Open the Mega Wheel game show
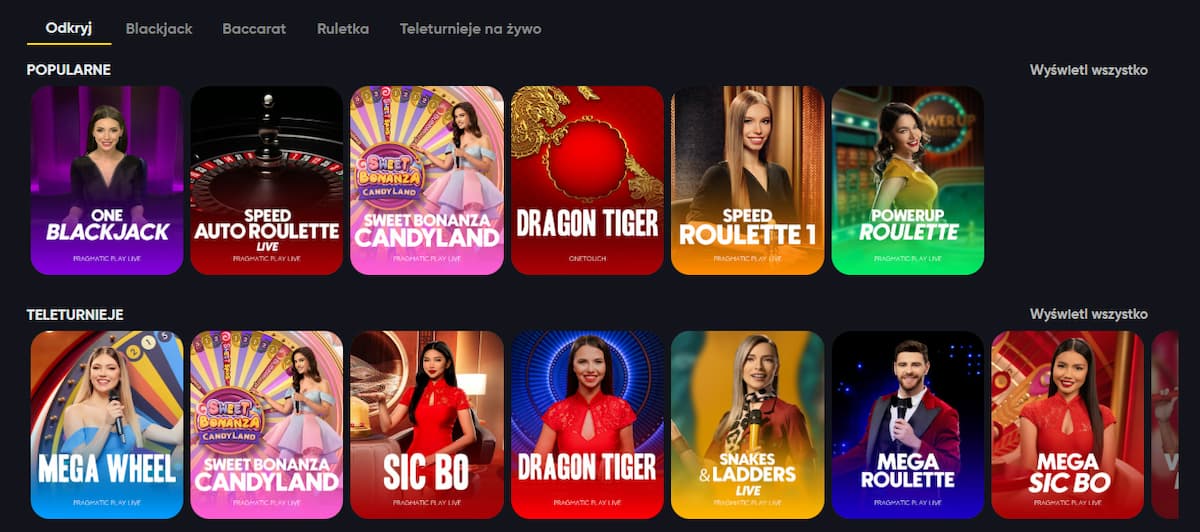Screen dimensions: 1200x532 click(x=107, y=425)
